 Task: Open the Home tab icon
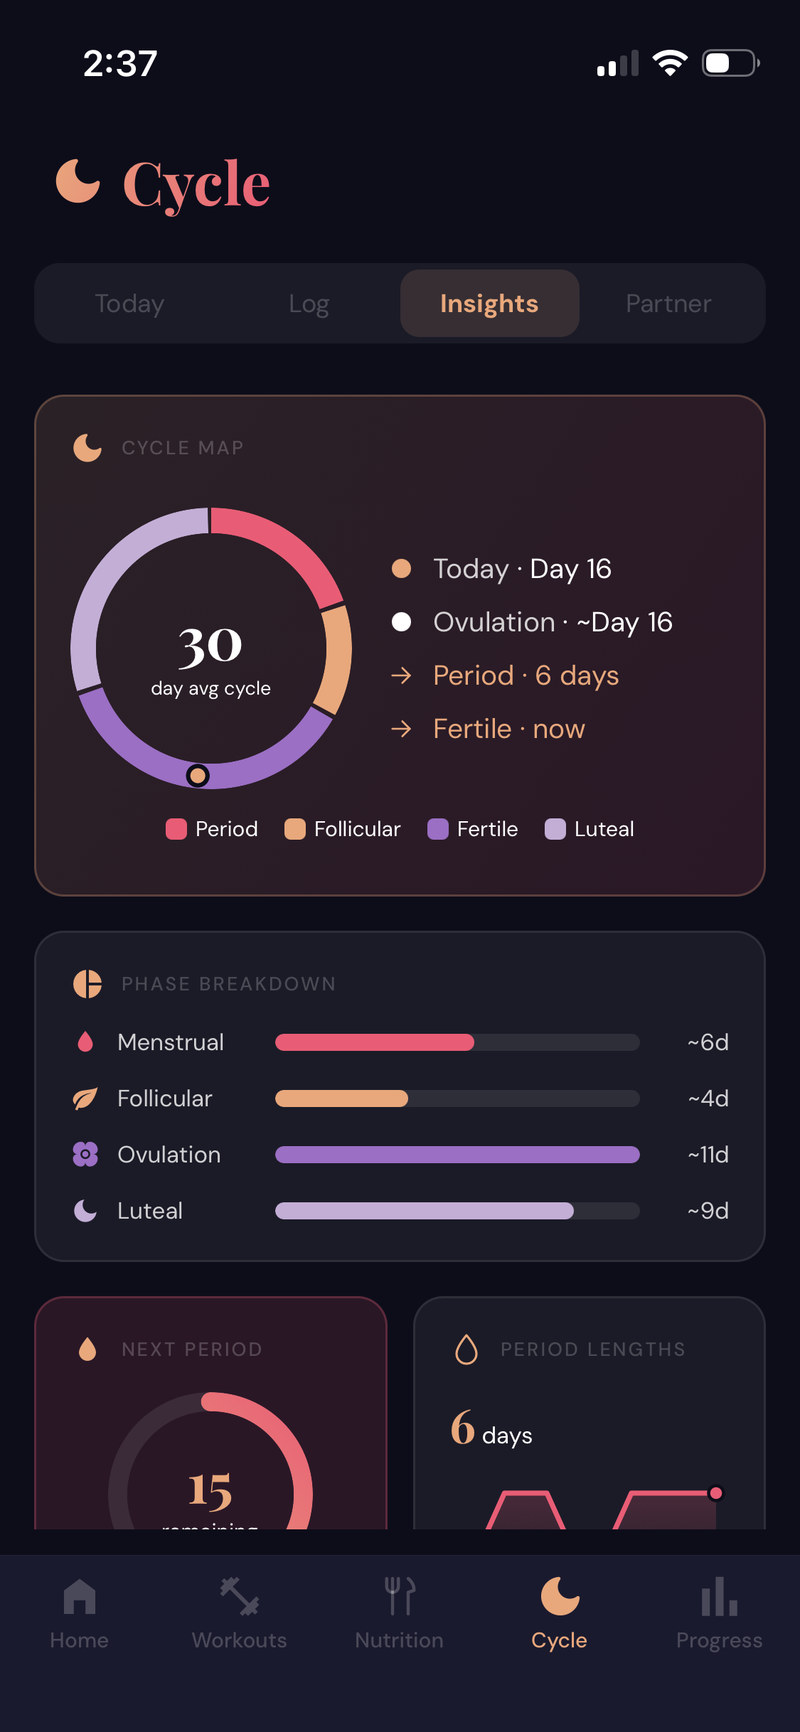(x=80, y=1596)
